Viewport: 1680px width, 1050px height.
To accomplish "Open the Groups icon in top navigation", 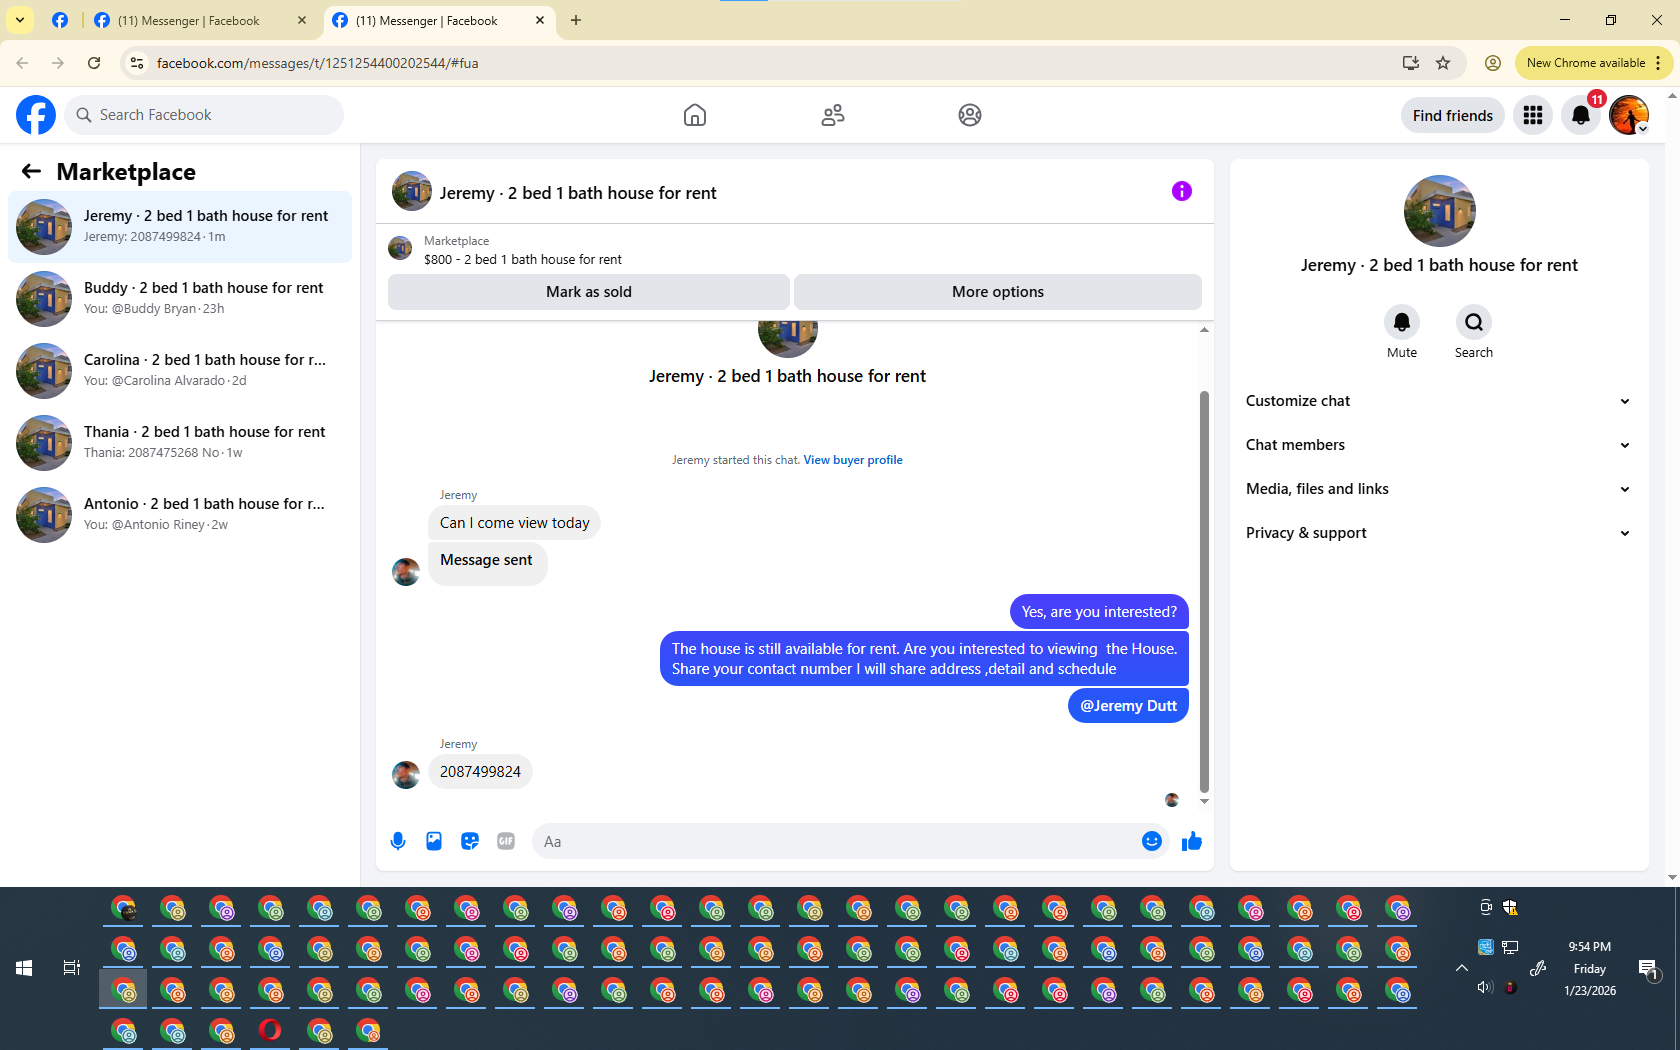I will pos(970,115).
